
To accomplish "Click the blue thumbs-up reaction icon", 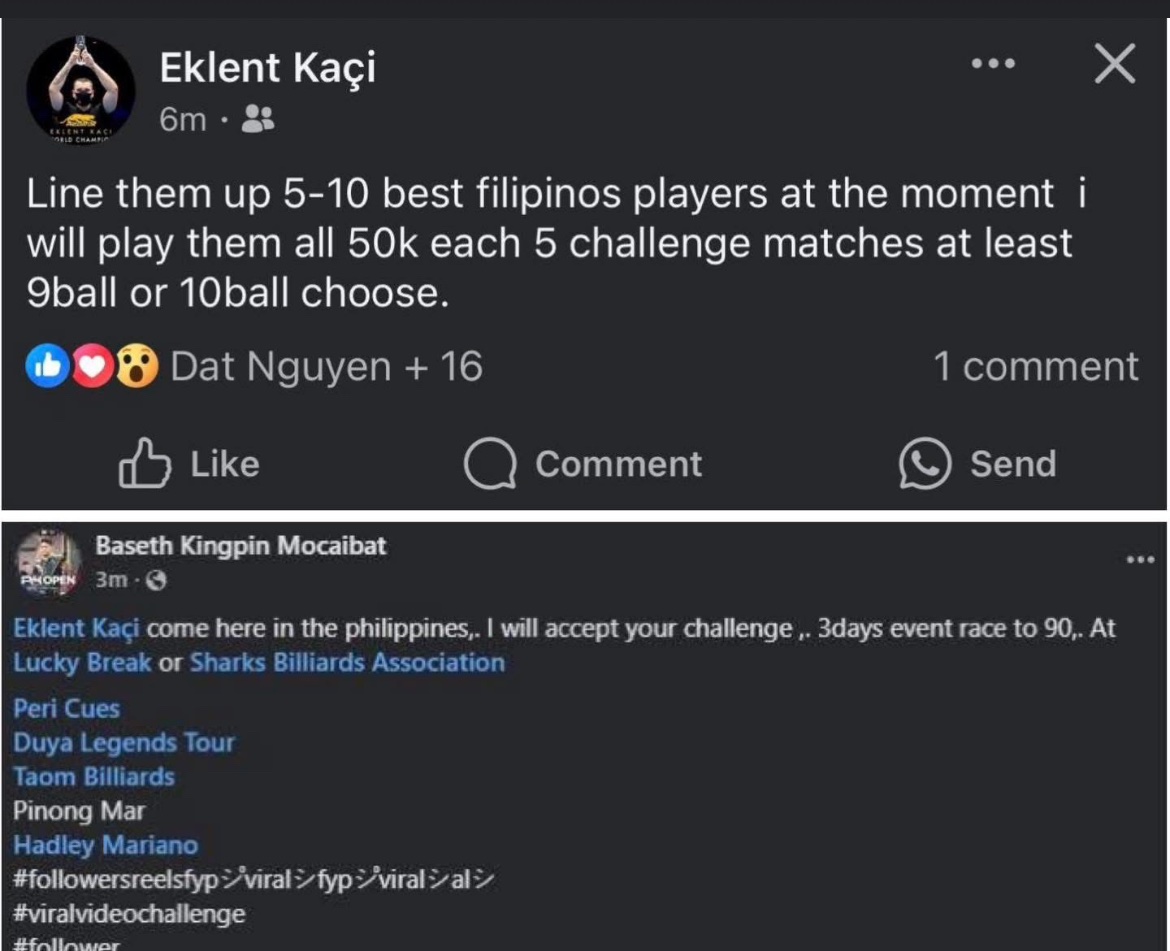I will [47, 367].
